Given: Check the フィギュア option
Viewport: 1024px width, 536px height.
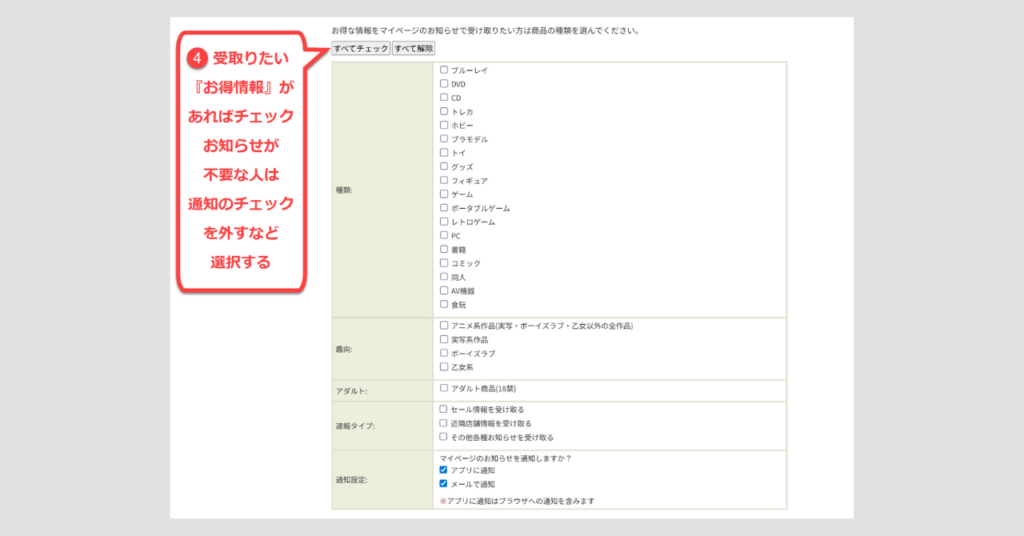Looking at the screenshot, I should click(444, 180).
